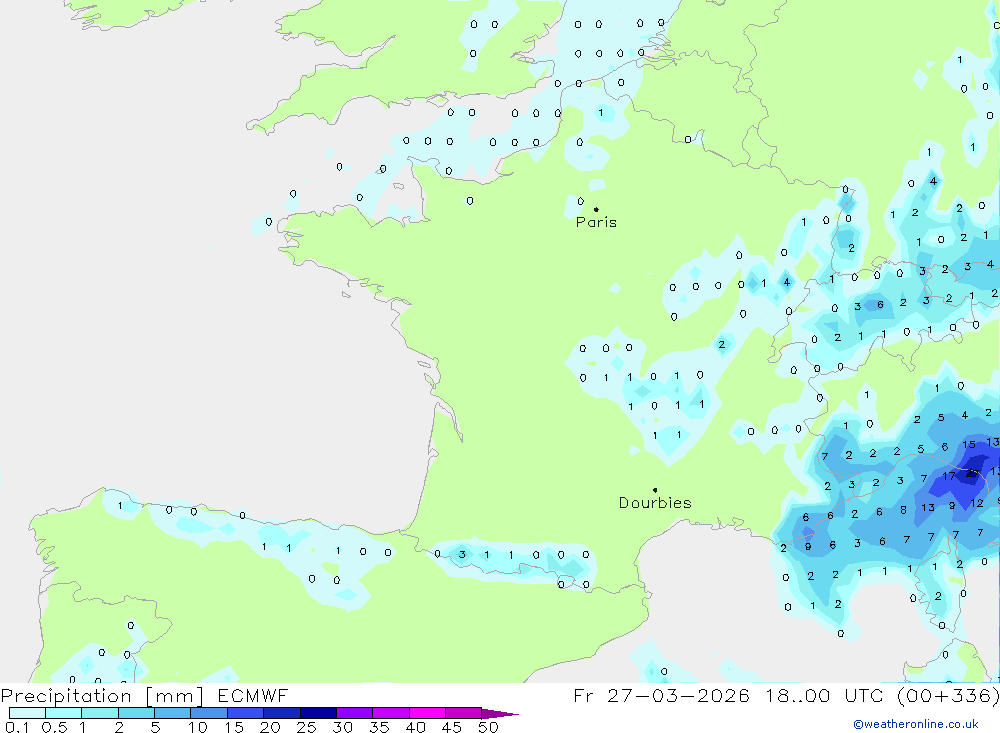Pick the 25–30 mm dark navy legend swatch
The width and height of the screenshot is (1000, 733).
(318, 713)
